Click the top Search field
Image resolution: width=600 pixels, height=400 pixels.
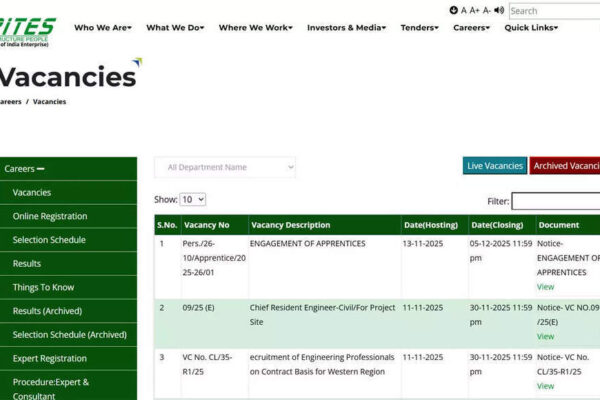(554, 11)
